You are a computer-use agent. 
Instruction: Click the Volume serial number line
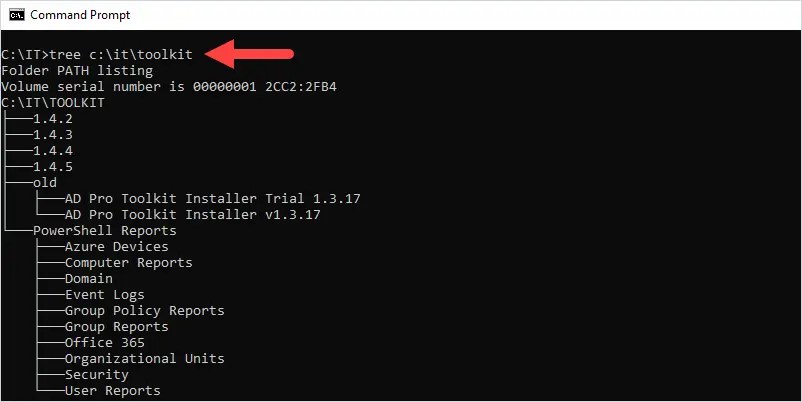point(169,86)
